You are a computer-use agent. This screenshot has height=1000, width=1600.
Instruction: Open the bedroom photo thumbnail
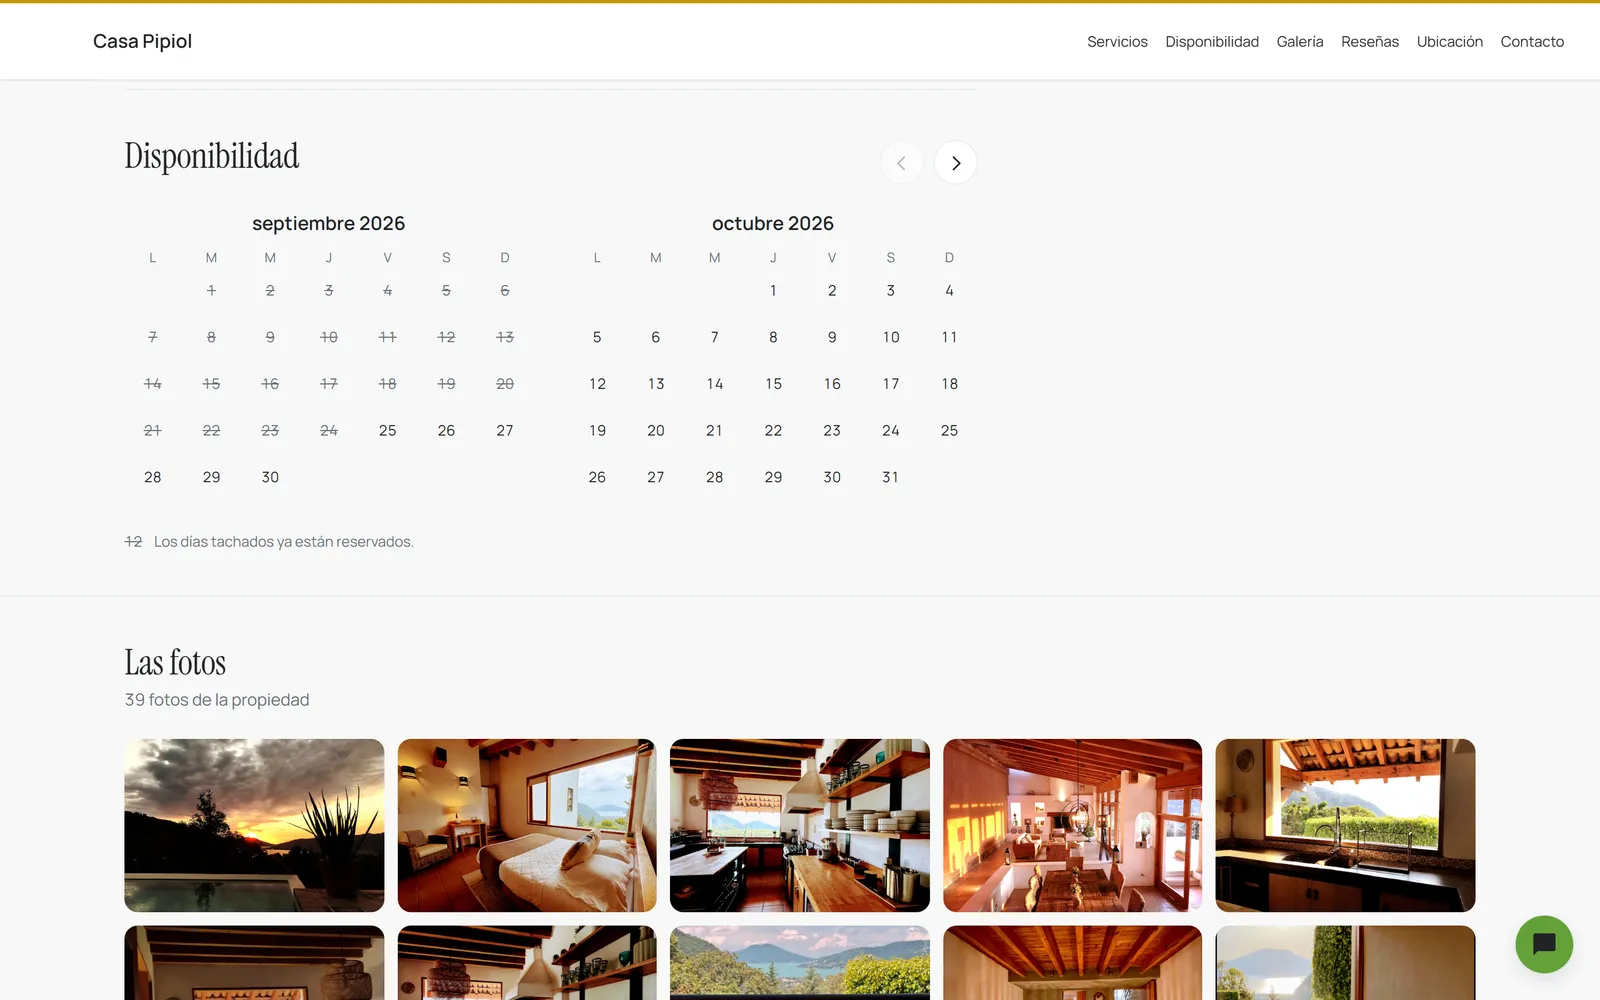point(527,825)
